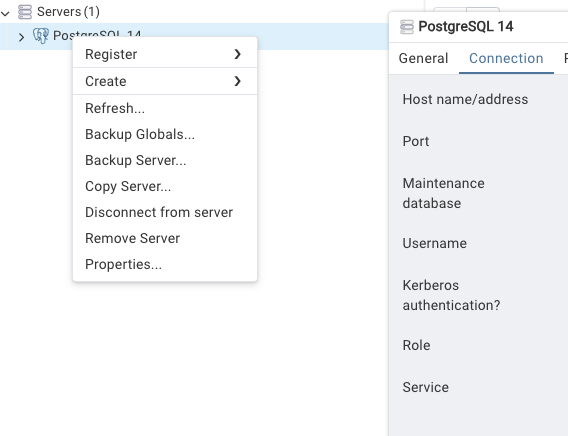568x436 pixels.
Task: Click the Kerberos authentication? label
Action: [x=451, y=295]
